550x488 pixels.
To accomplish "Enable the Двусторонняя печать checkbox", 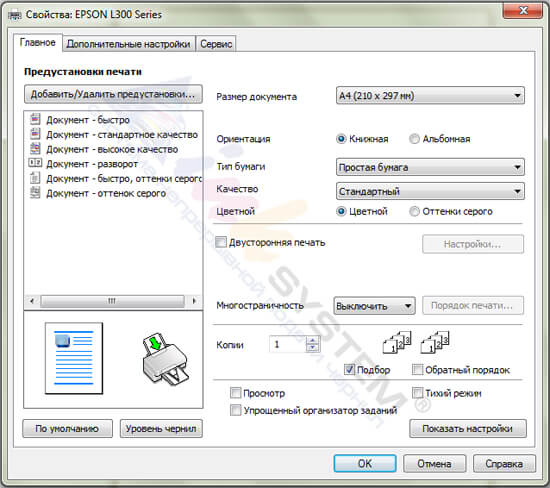I will 221,242.
